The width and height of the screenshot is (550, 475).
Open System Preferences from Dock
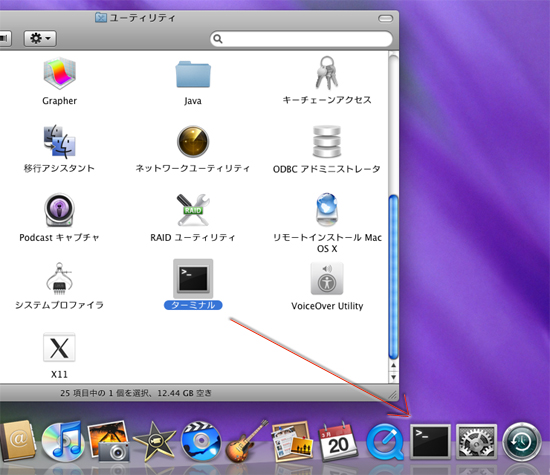tap(476, 442)
